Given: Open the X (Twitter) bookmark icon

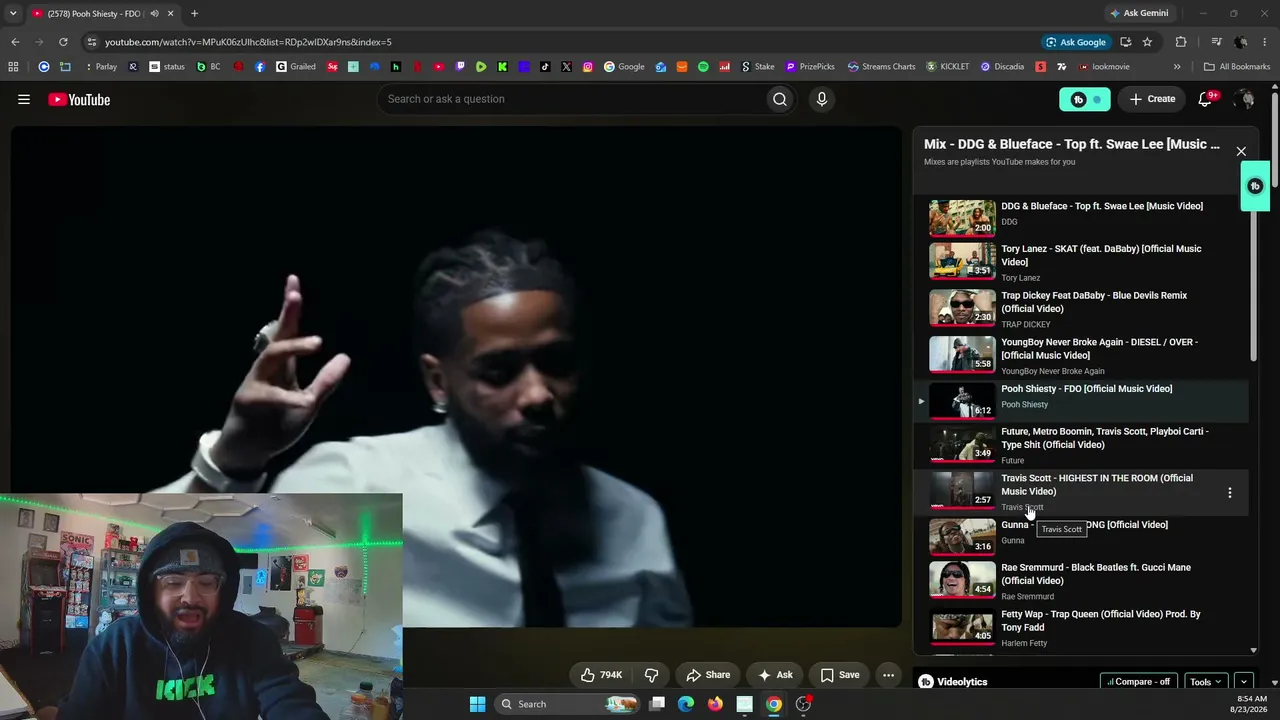Looking at the screenshot, I should point(566,67).
